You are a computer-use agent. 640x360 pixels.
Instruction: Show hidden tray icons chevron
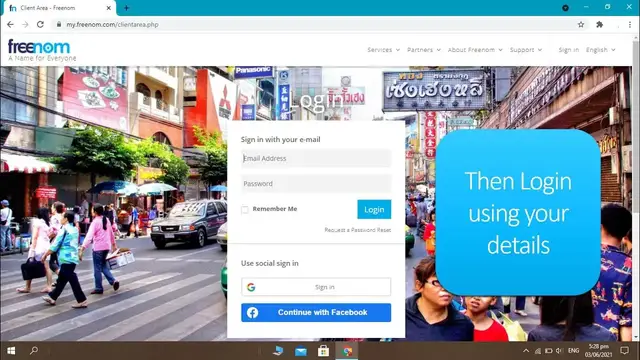pos(526,351)
